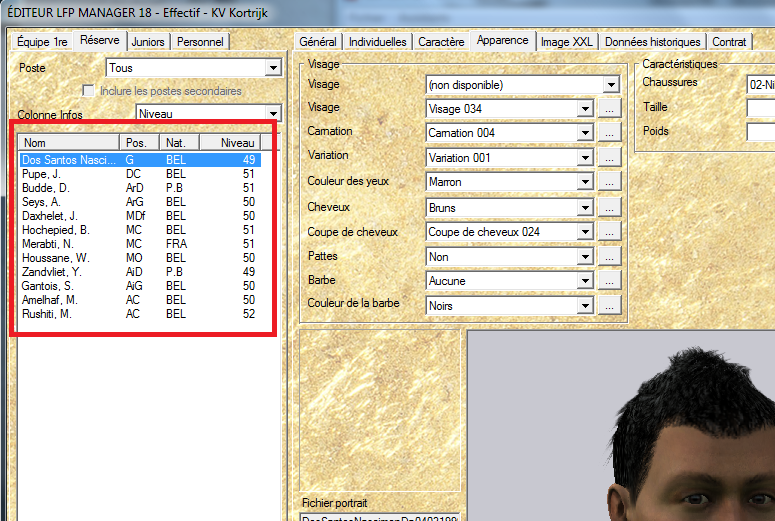Click the Poids input field

pyautogui.click(x=761, y=132)
